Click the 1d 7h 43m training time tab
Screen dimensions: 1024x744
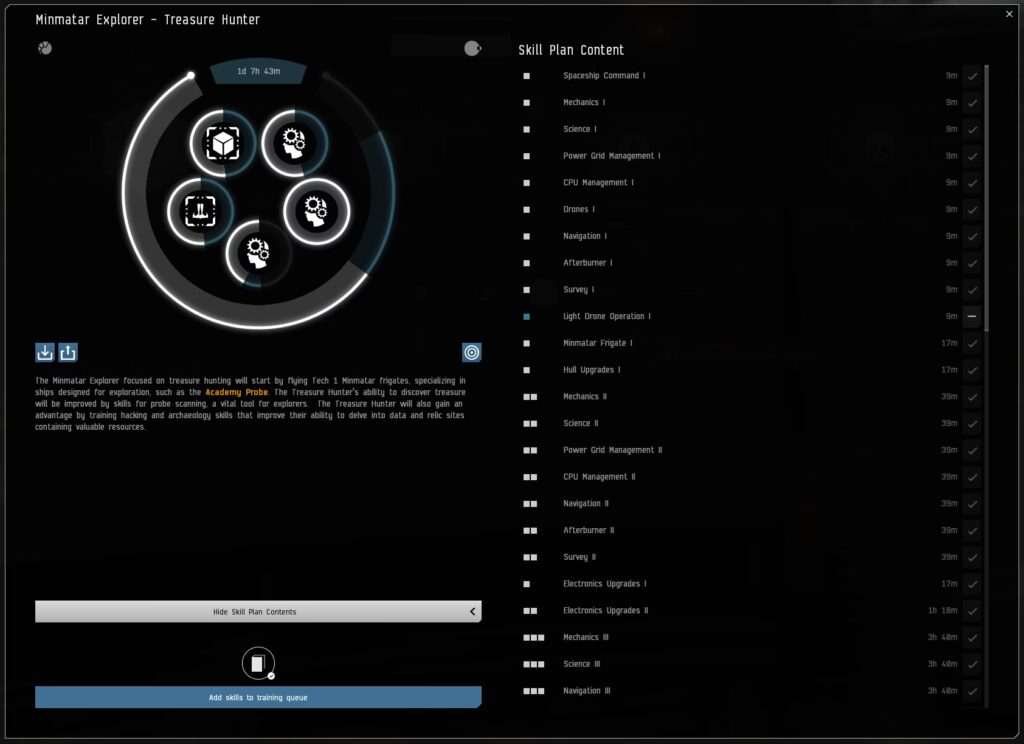coord(258,72)
